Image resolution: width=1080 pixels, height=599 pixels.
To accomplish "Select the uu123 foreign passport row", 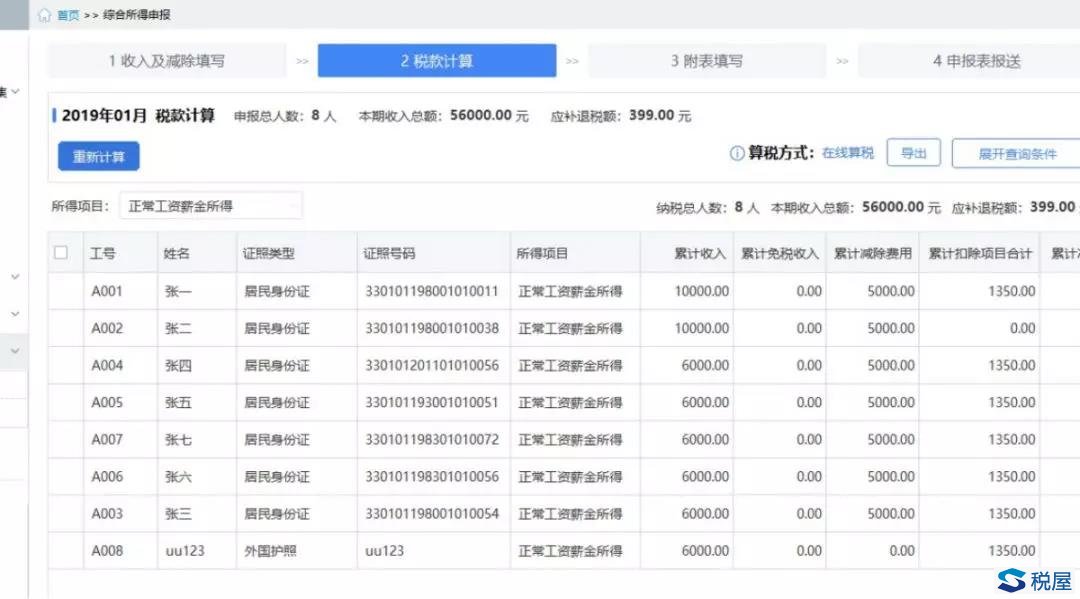I will point(61,550).
